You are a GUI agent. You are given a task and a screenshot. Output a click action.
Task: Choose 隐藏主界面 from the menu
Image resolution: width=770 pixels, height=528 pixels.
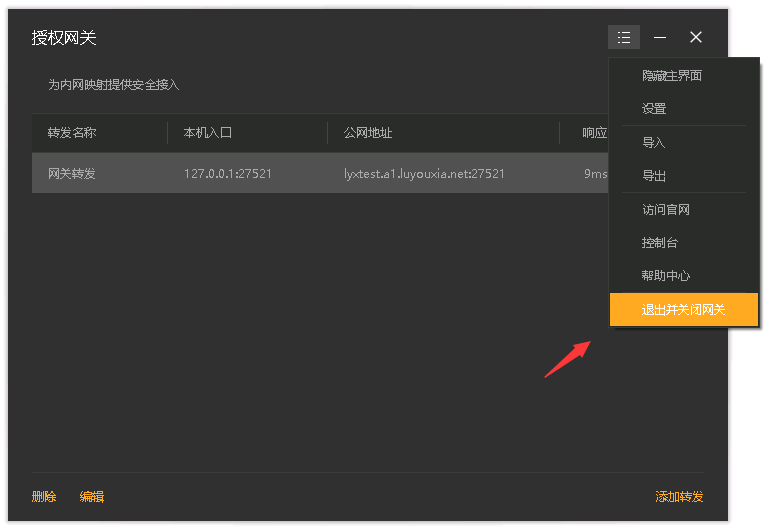pos(684,76)
